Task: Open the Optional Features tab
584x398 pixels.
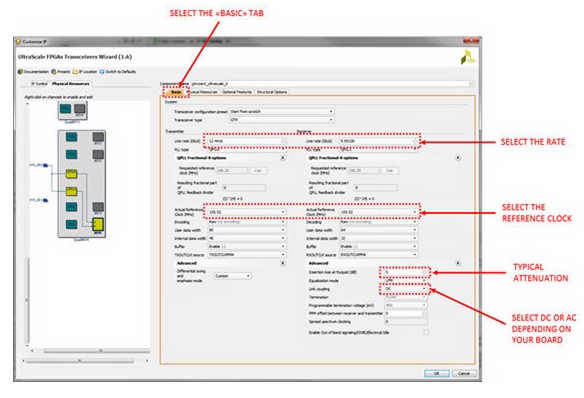Action: coord(237,92)
